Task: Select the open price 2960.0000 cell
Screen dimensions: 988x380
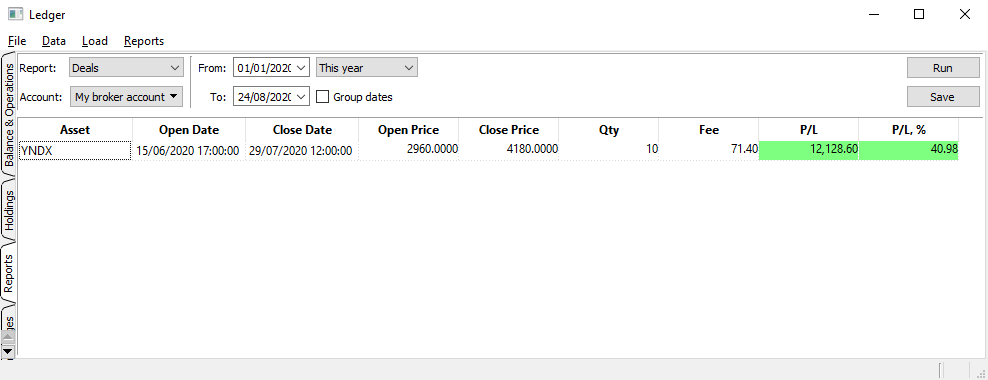Action: tap(408, 151)
